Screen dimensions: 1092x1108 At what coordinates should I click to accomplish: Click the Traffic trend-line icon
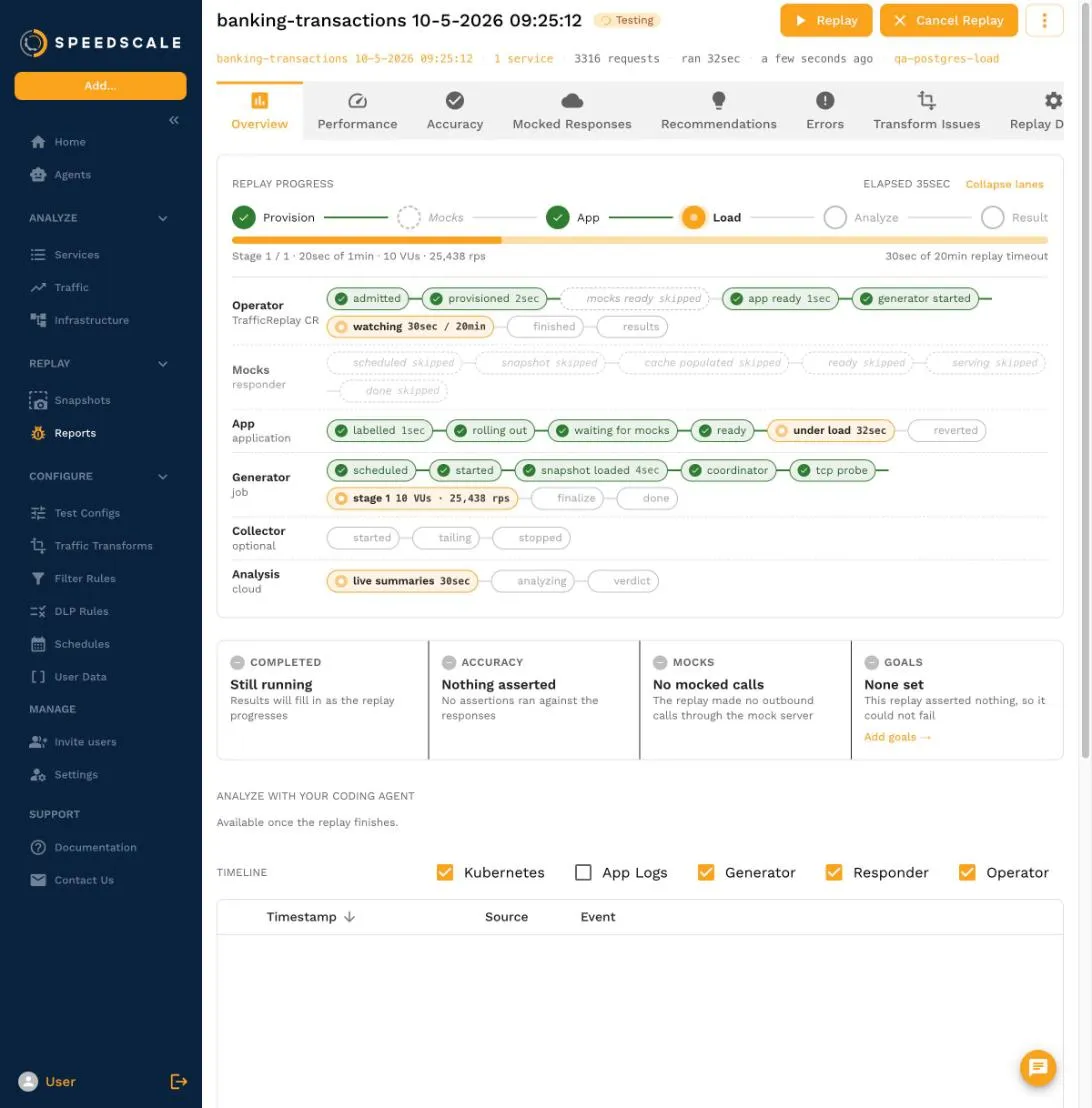point(38,287)
